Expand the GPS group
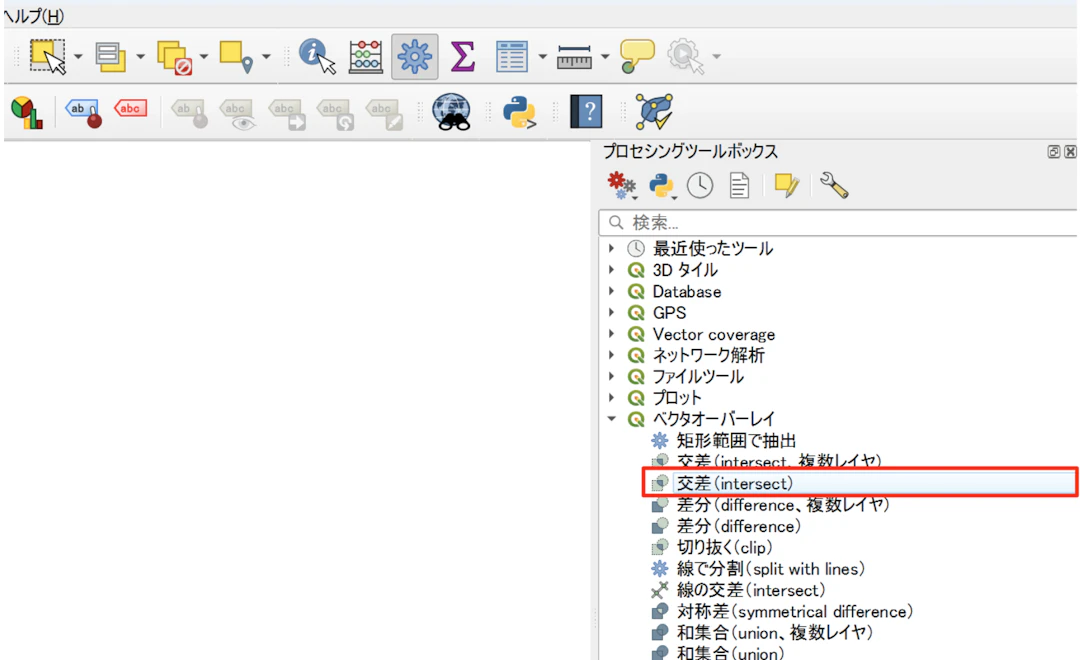 [611, 312]
